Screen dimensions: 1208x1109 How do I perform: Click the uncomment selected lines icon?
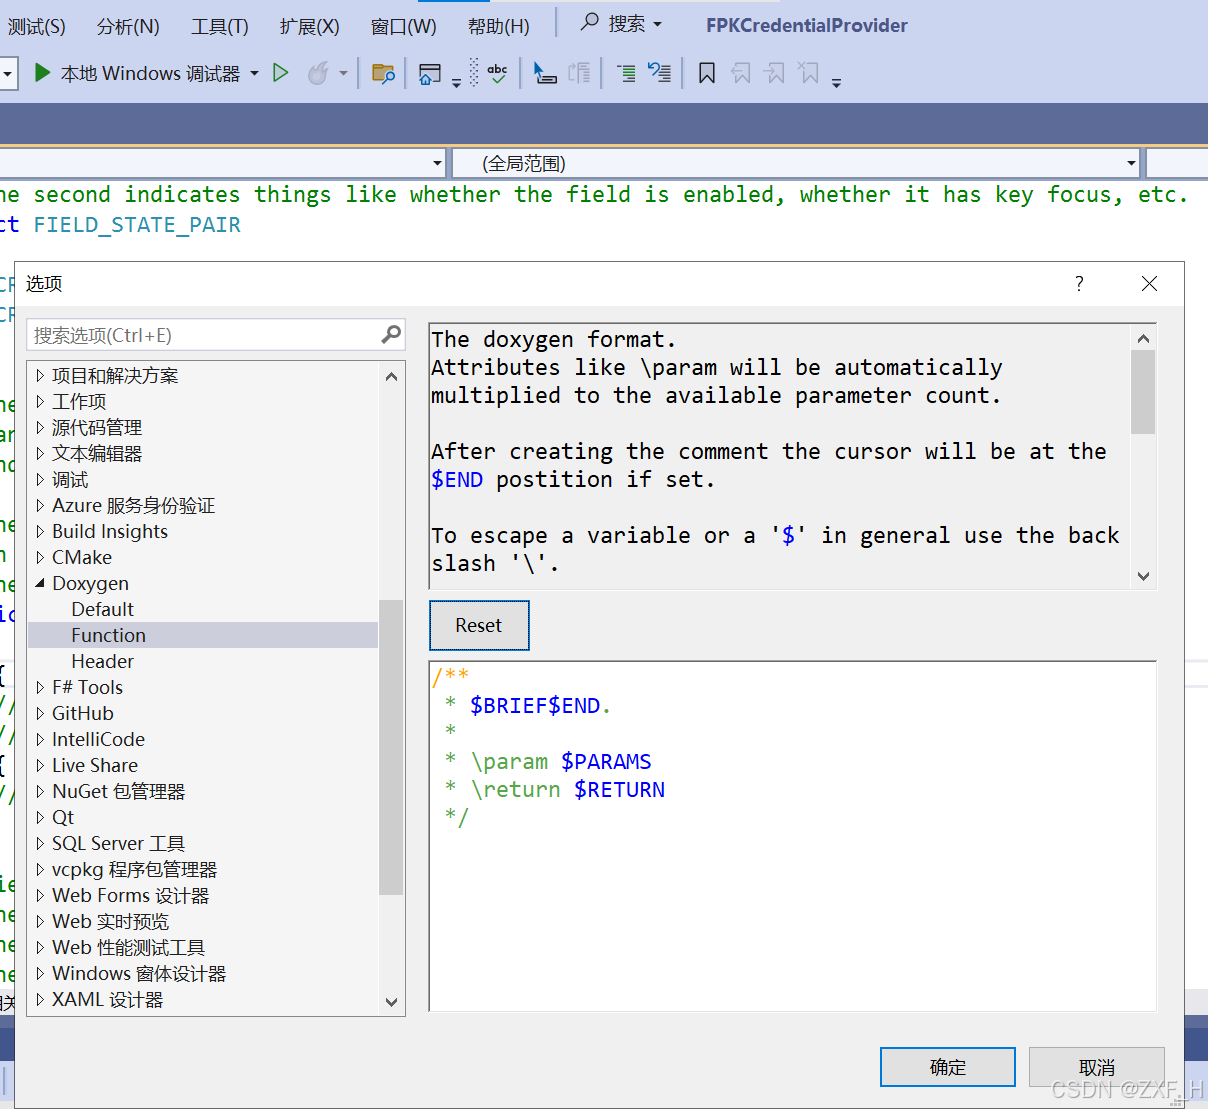(x=659, y=73)
